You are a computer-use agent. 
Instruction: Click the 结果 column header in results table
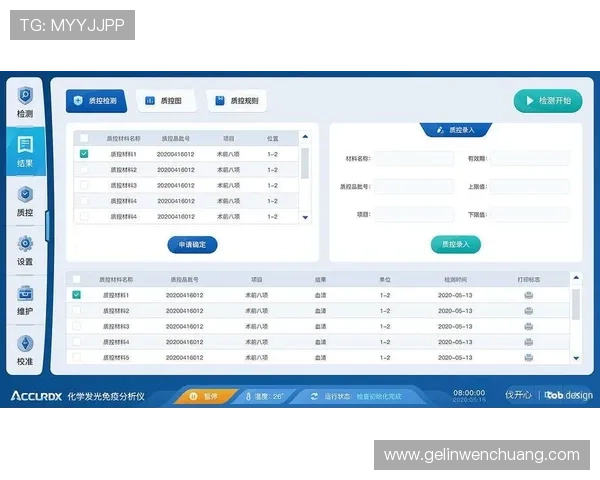pos(320,280)
